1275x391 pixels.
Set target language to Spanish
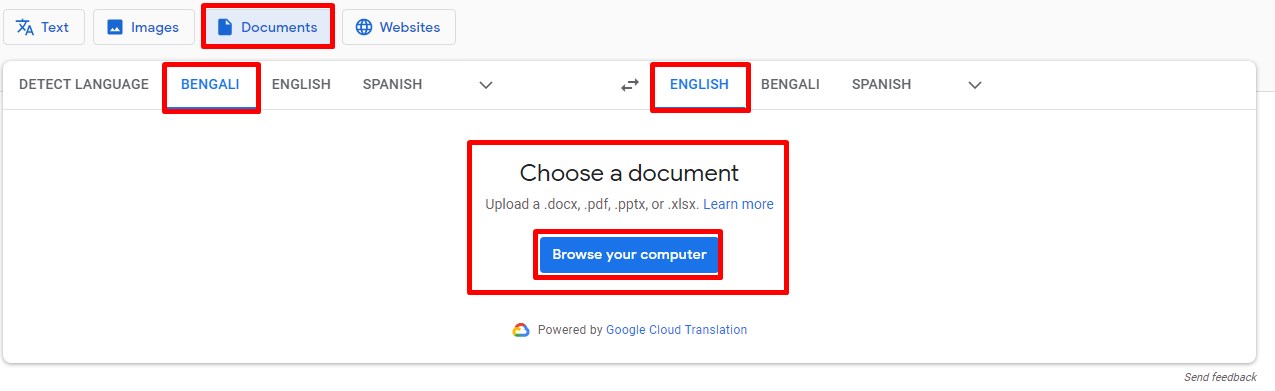coord(881,84)
